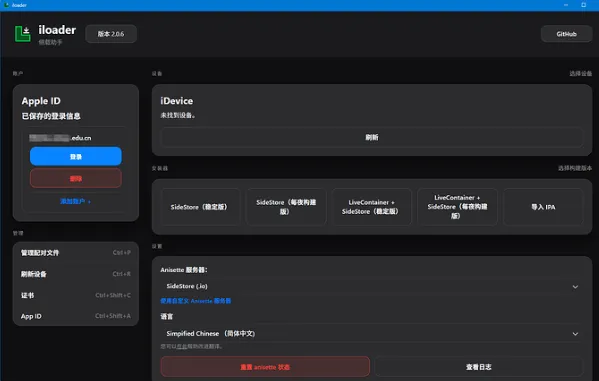Minimize the iloader window
The image size is (599, 381).
(566, 5)
